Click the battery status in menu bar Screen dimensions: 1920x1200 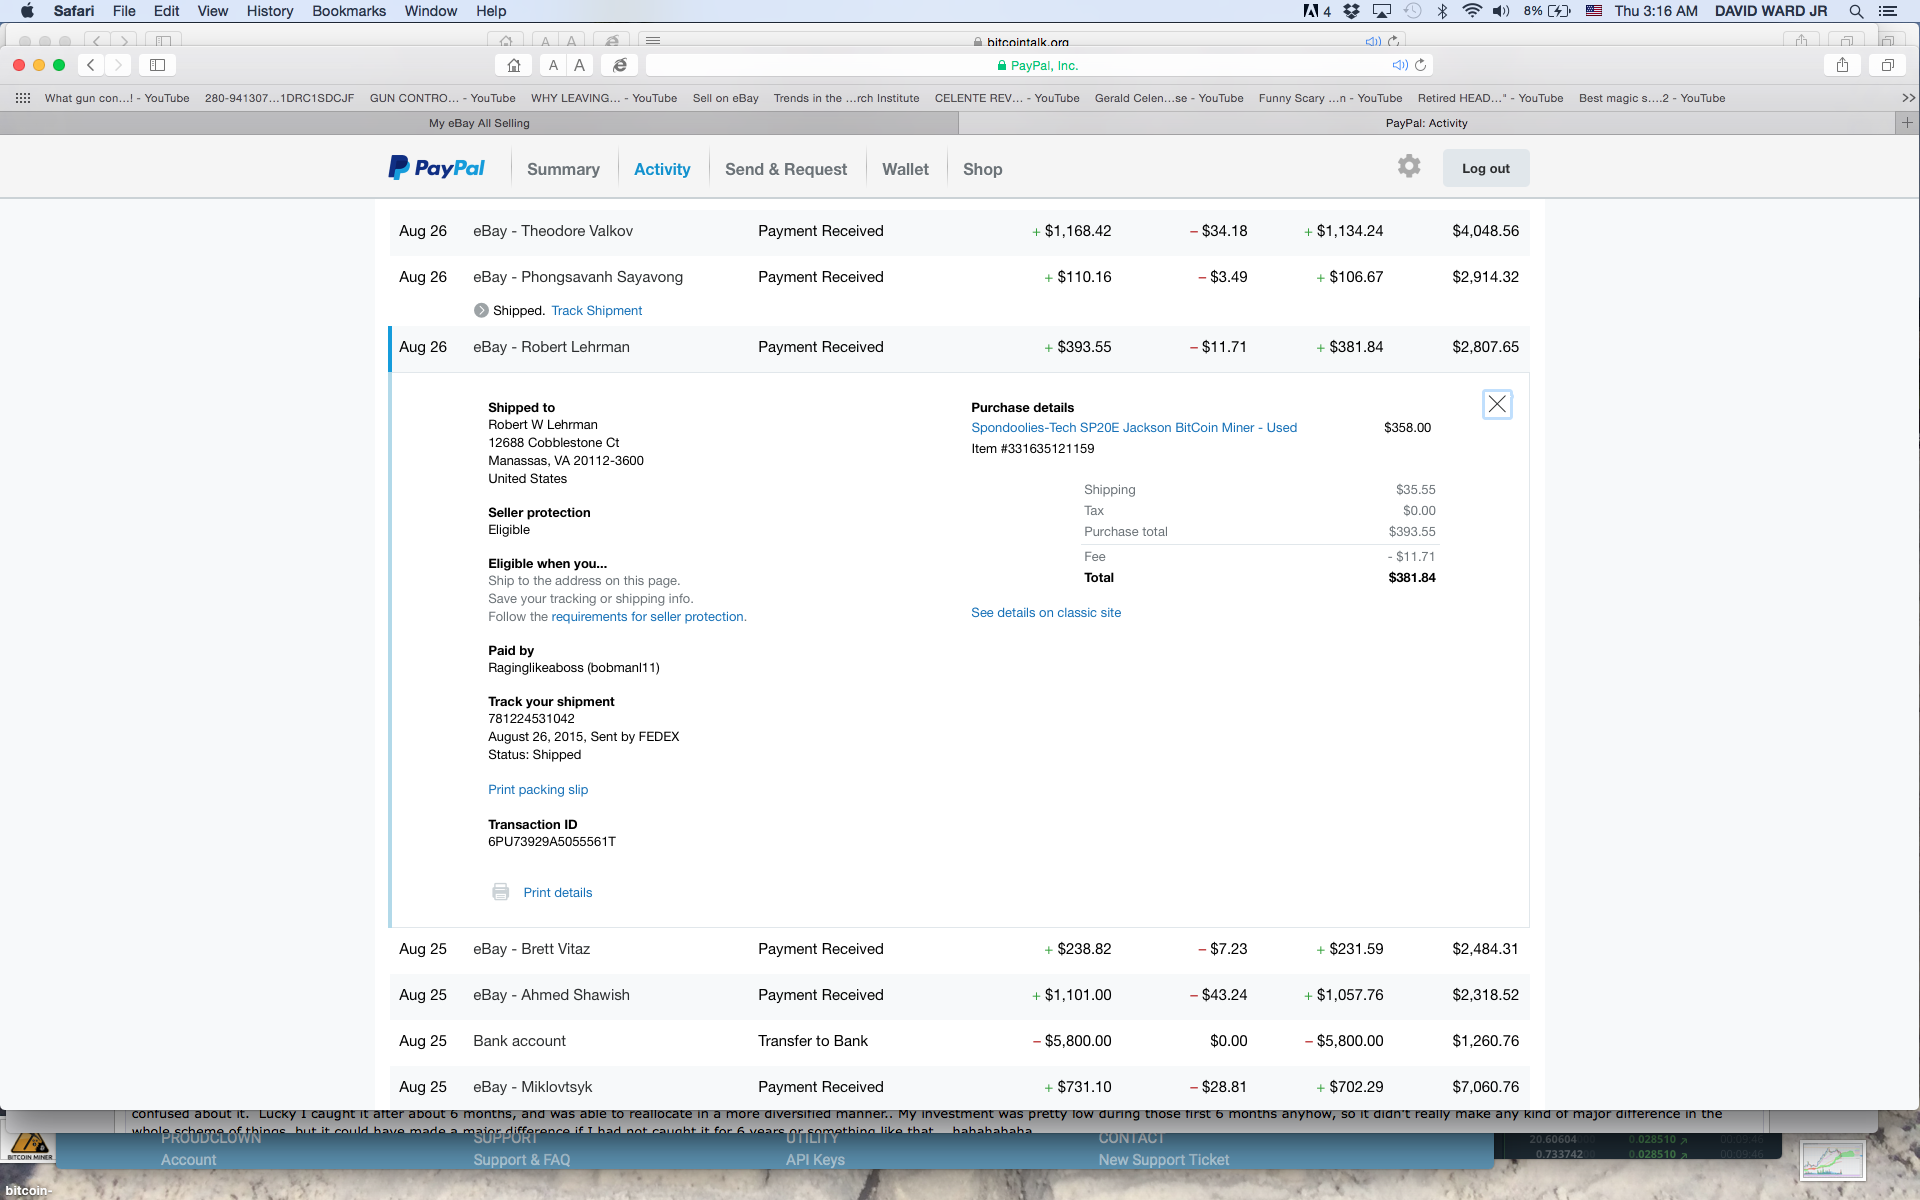pos(1548,11)
